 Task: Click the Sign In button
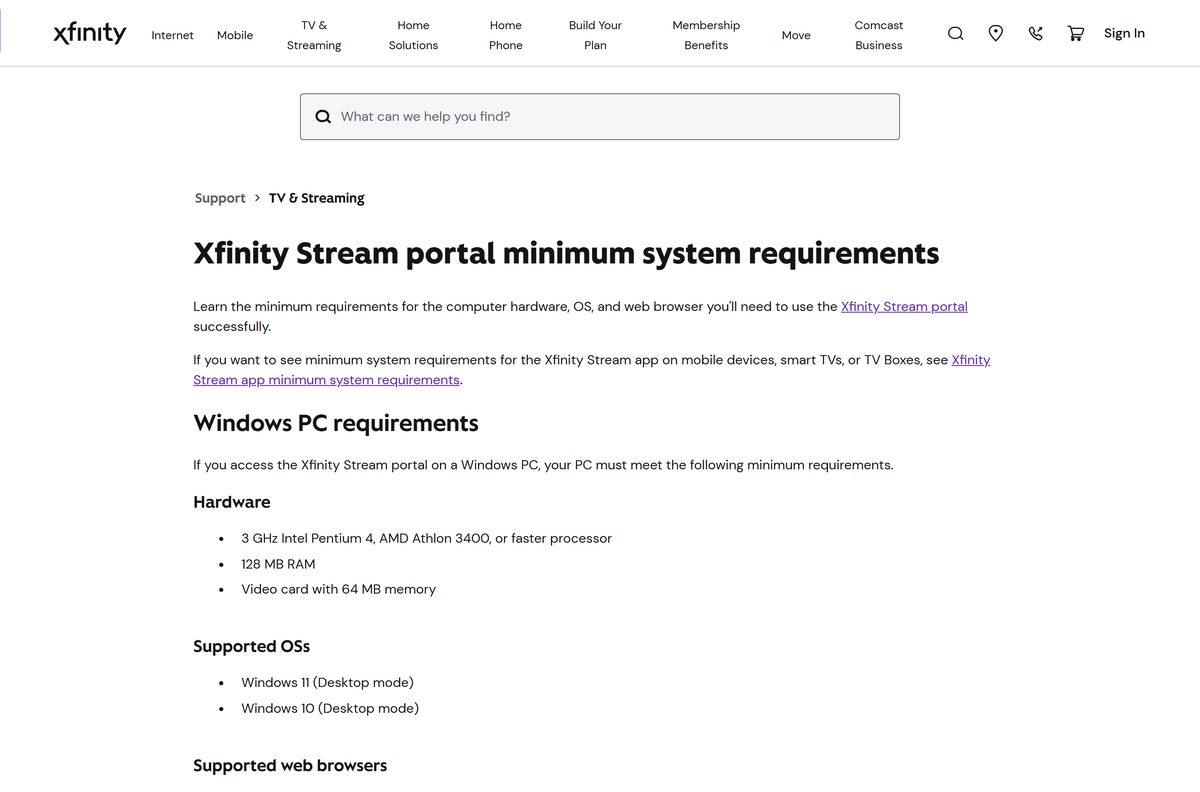(x=1124, y=33)
